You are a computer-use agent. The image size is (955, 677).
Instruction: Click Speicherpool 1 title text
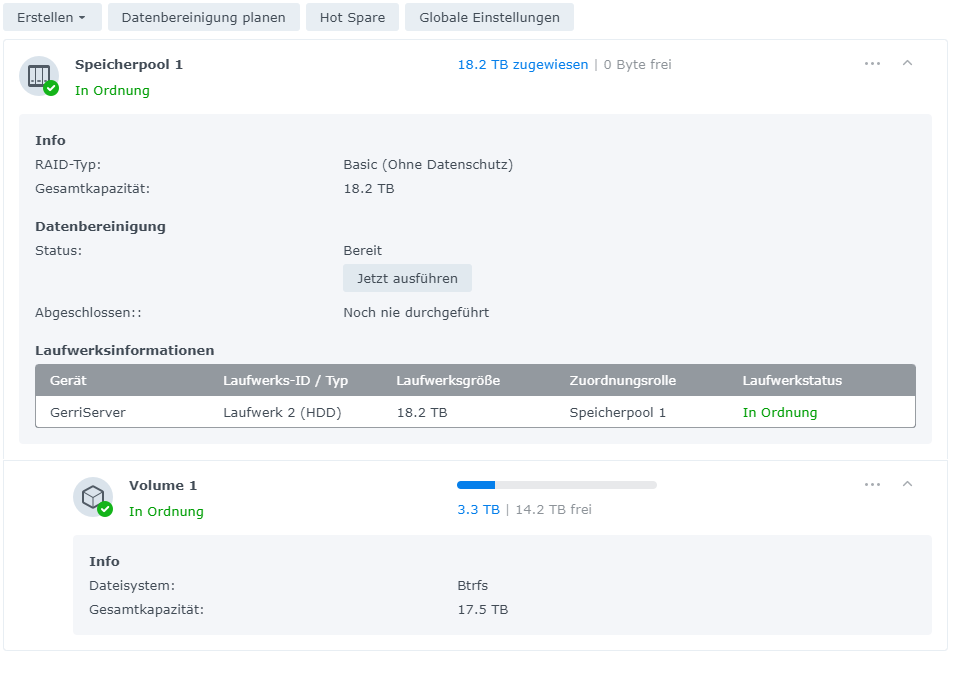(129, 65)
